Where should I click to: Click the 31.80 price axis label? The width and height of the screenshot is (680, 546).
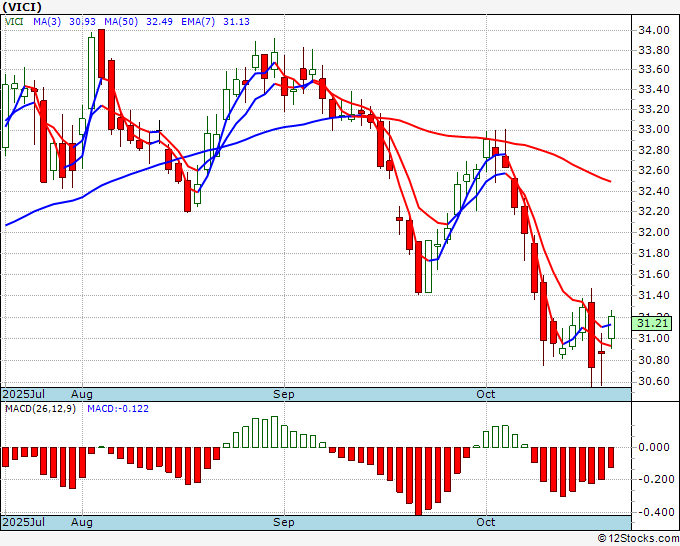point(654,253)
